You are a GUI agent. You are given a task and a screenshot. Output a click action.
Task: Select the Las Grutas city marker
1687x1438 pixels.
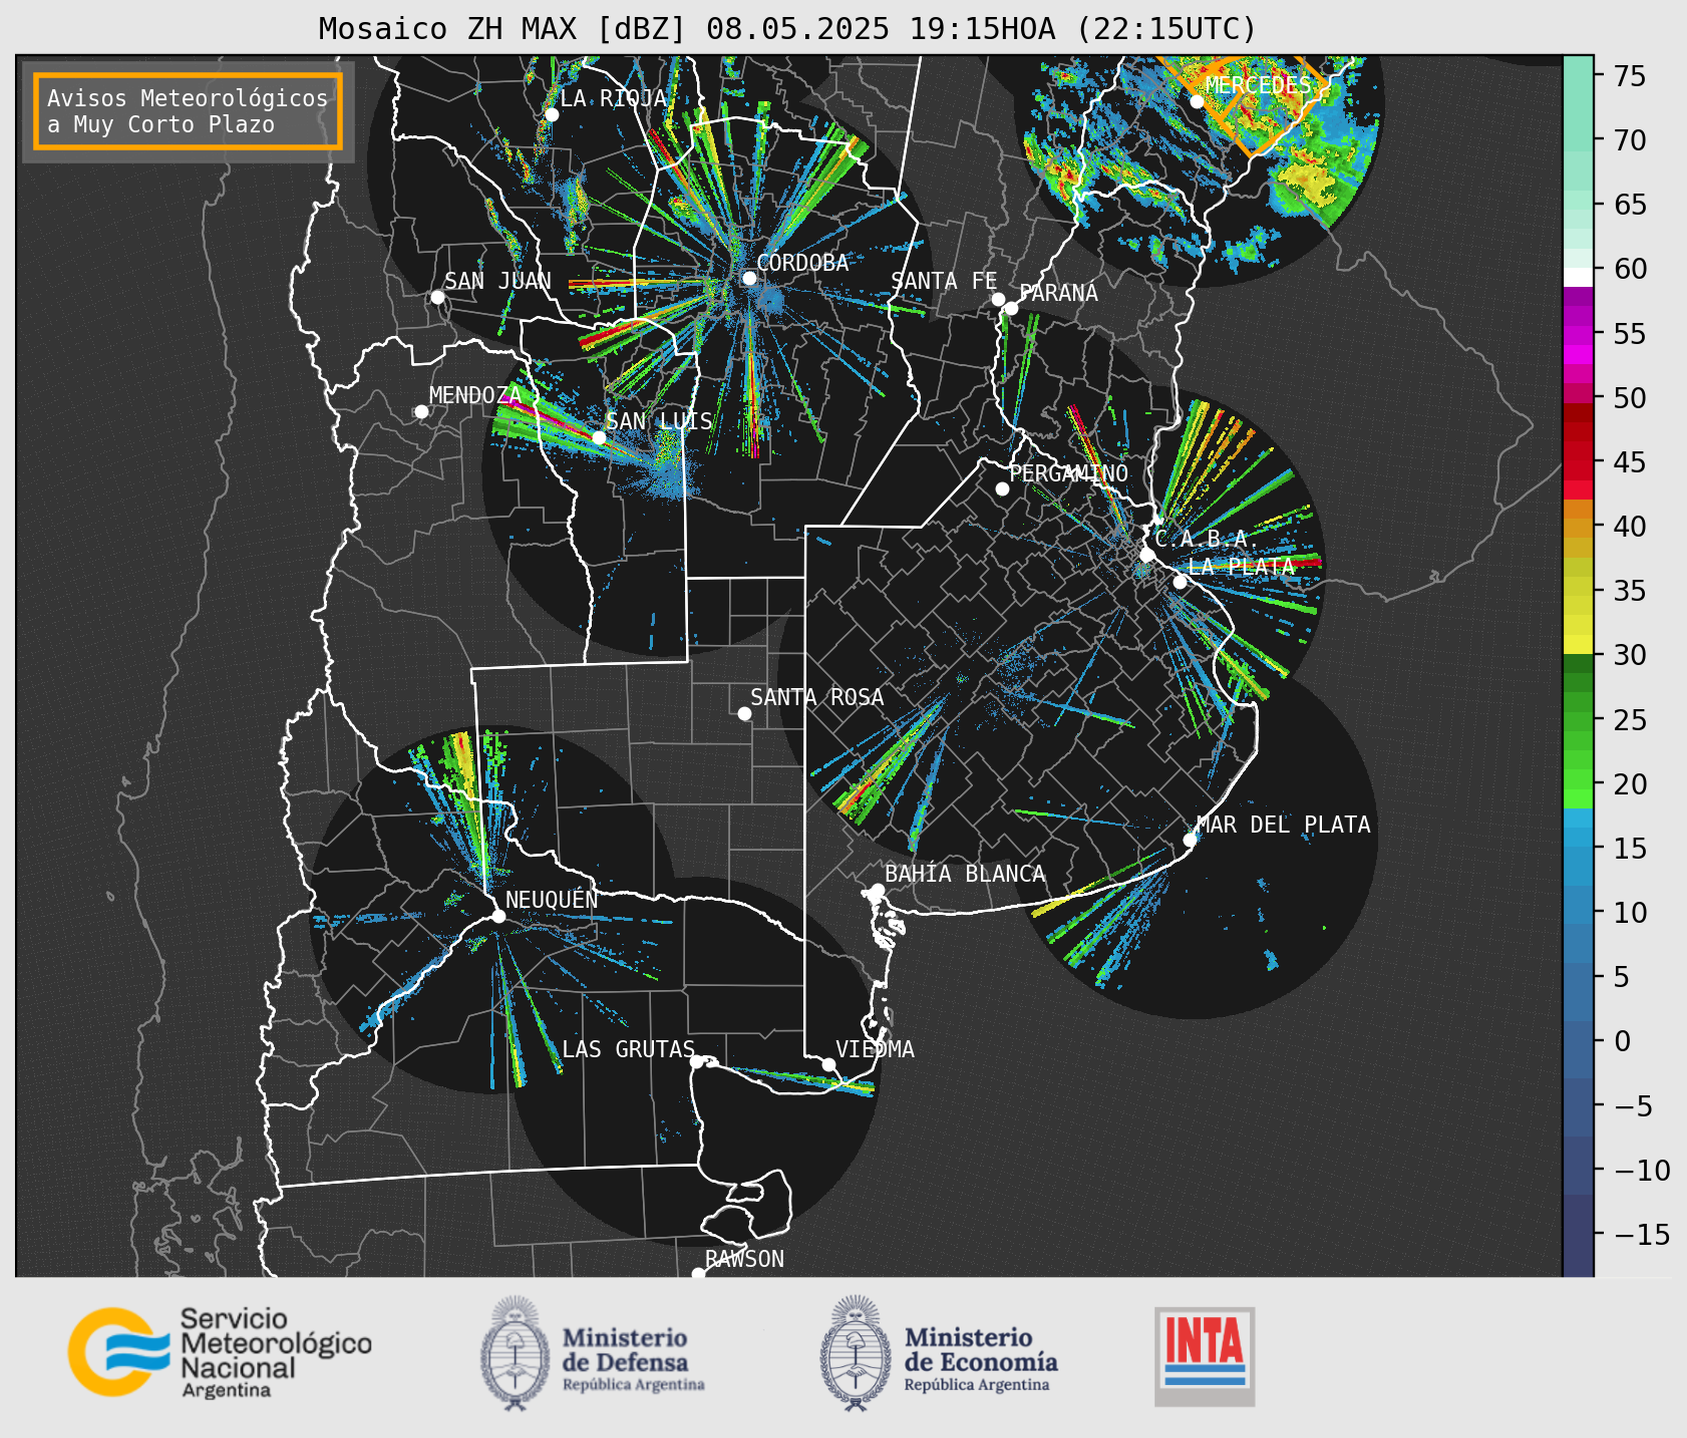tap(697, 1062)
